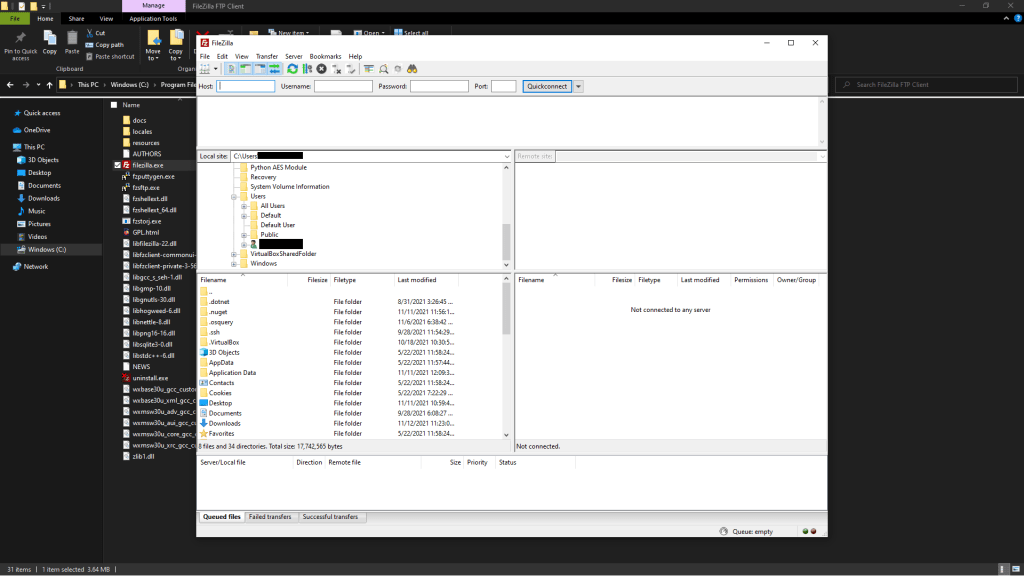Viewport: 1024px width, 576px height.
Task: Cancel current operation with the toolbar icon
Action: pyautogui.click(x=321, y=69)
